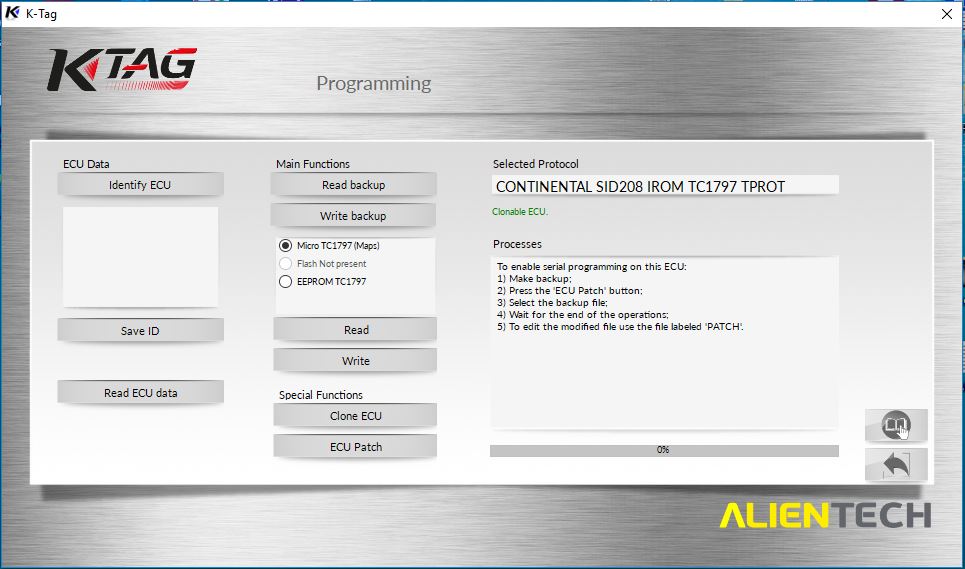Image resolution: width=965 pixels, height=569 pixels.
Task: Click the 'Selected Protocol' label
Action: pos(535,164)
